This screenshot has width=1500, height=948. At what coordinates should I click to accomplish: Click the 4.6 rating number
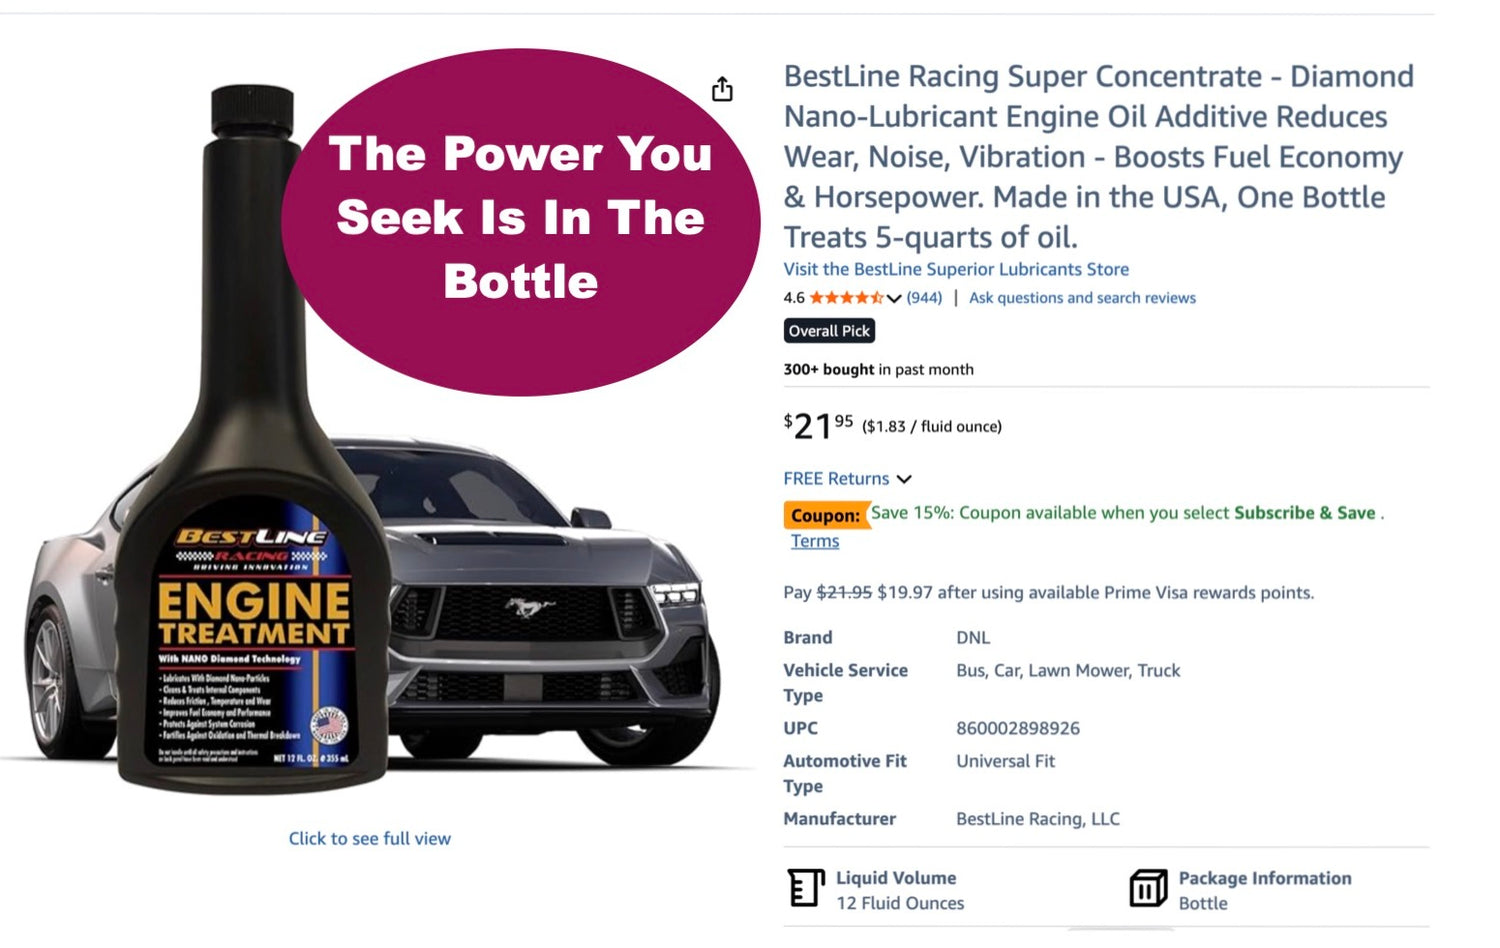click(x=794, y=298)
